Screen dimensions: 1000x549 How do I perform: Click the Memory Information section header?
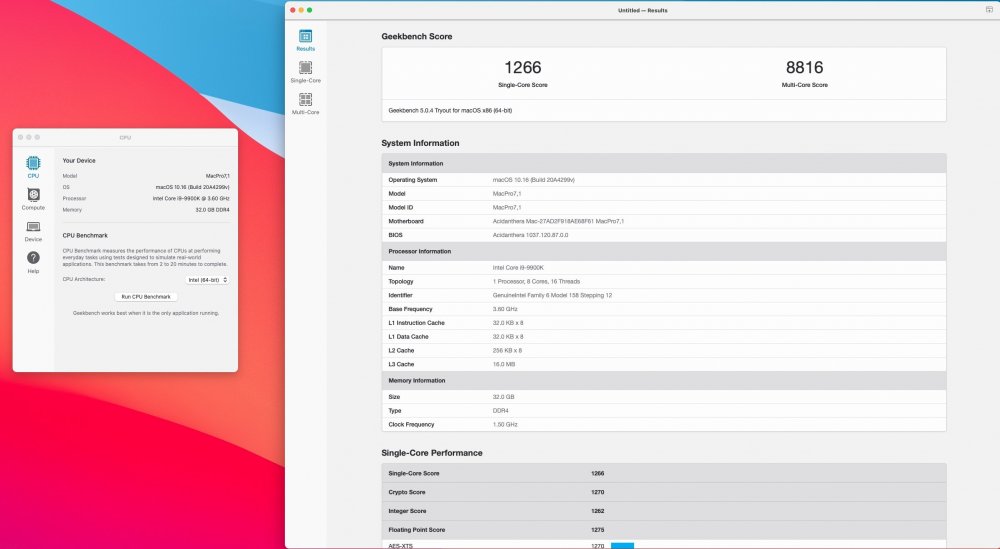664,381
